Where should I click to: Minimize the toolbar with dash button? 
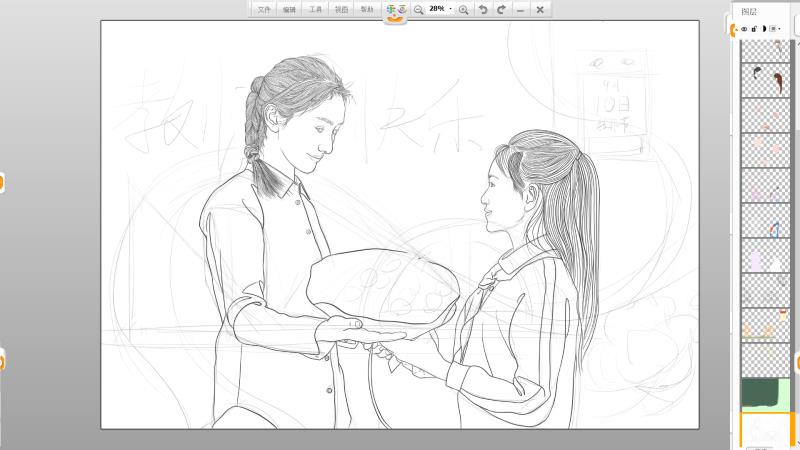(521, 9)
